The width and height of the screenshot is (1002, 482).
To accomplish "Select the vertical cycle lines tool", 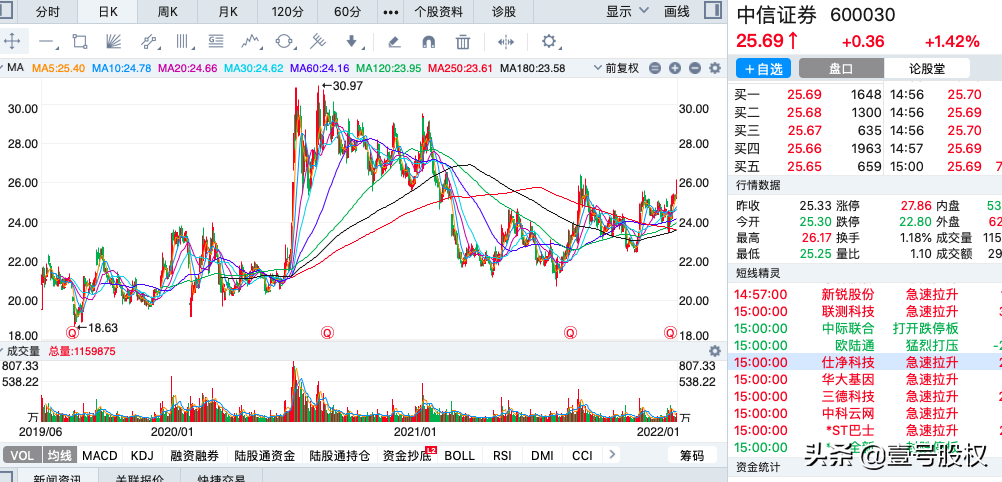I will pos(183,42).
